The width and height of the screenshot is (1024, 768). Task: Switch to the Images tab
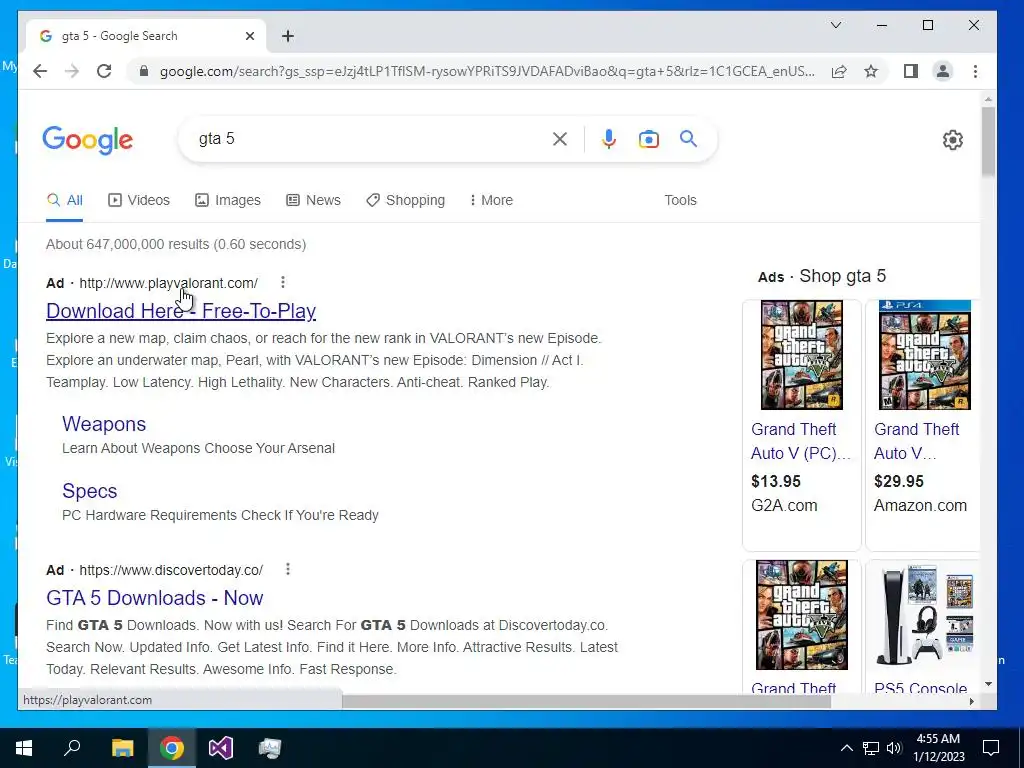(228, 200)
